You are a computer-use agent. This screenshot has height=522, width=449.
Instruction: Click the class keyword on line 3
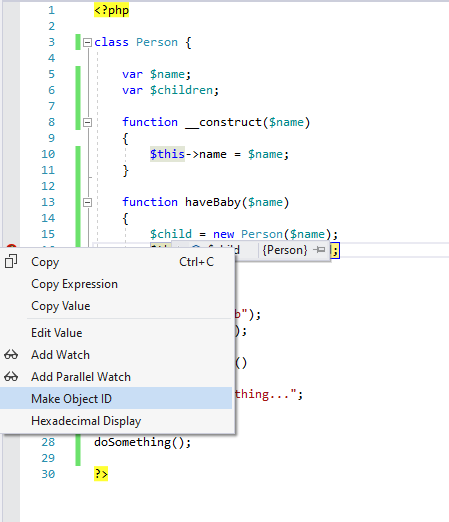pyautogui.click(x=111, y=42)
